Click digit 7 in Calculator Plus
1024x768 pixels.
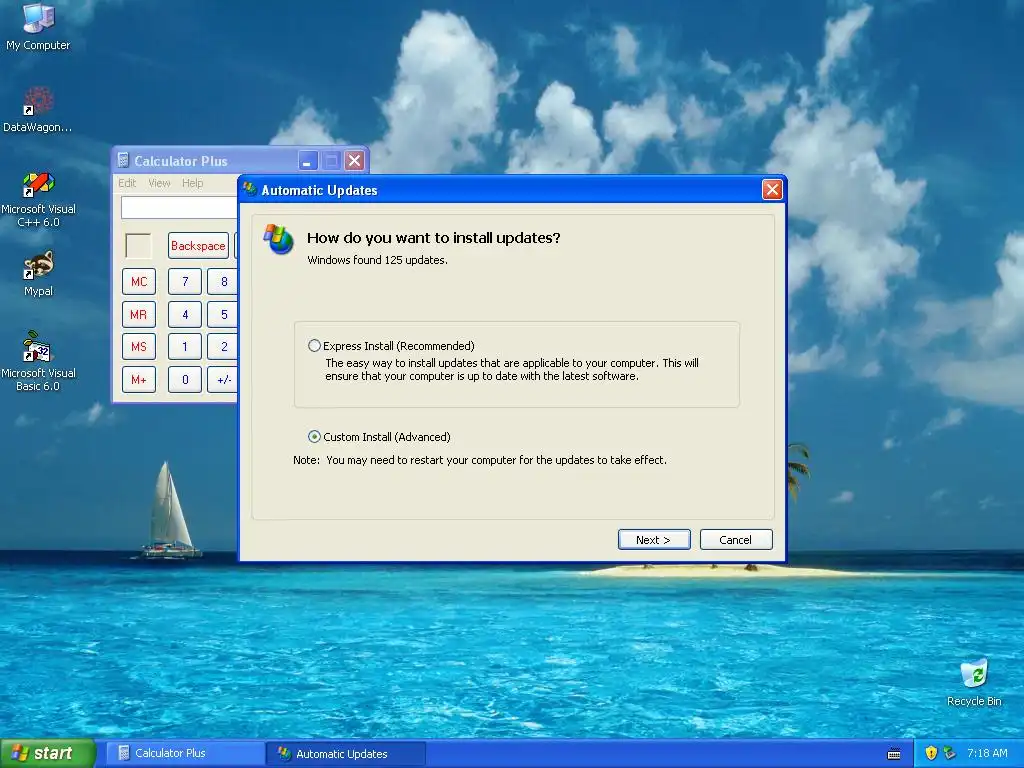coord(185,281)
